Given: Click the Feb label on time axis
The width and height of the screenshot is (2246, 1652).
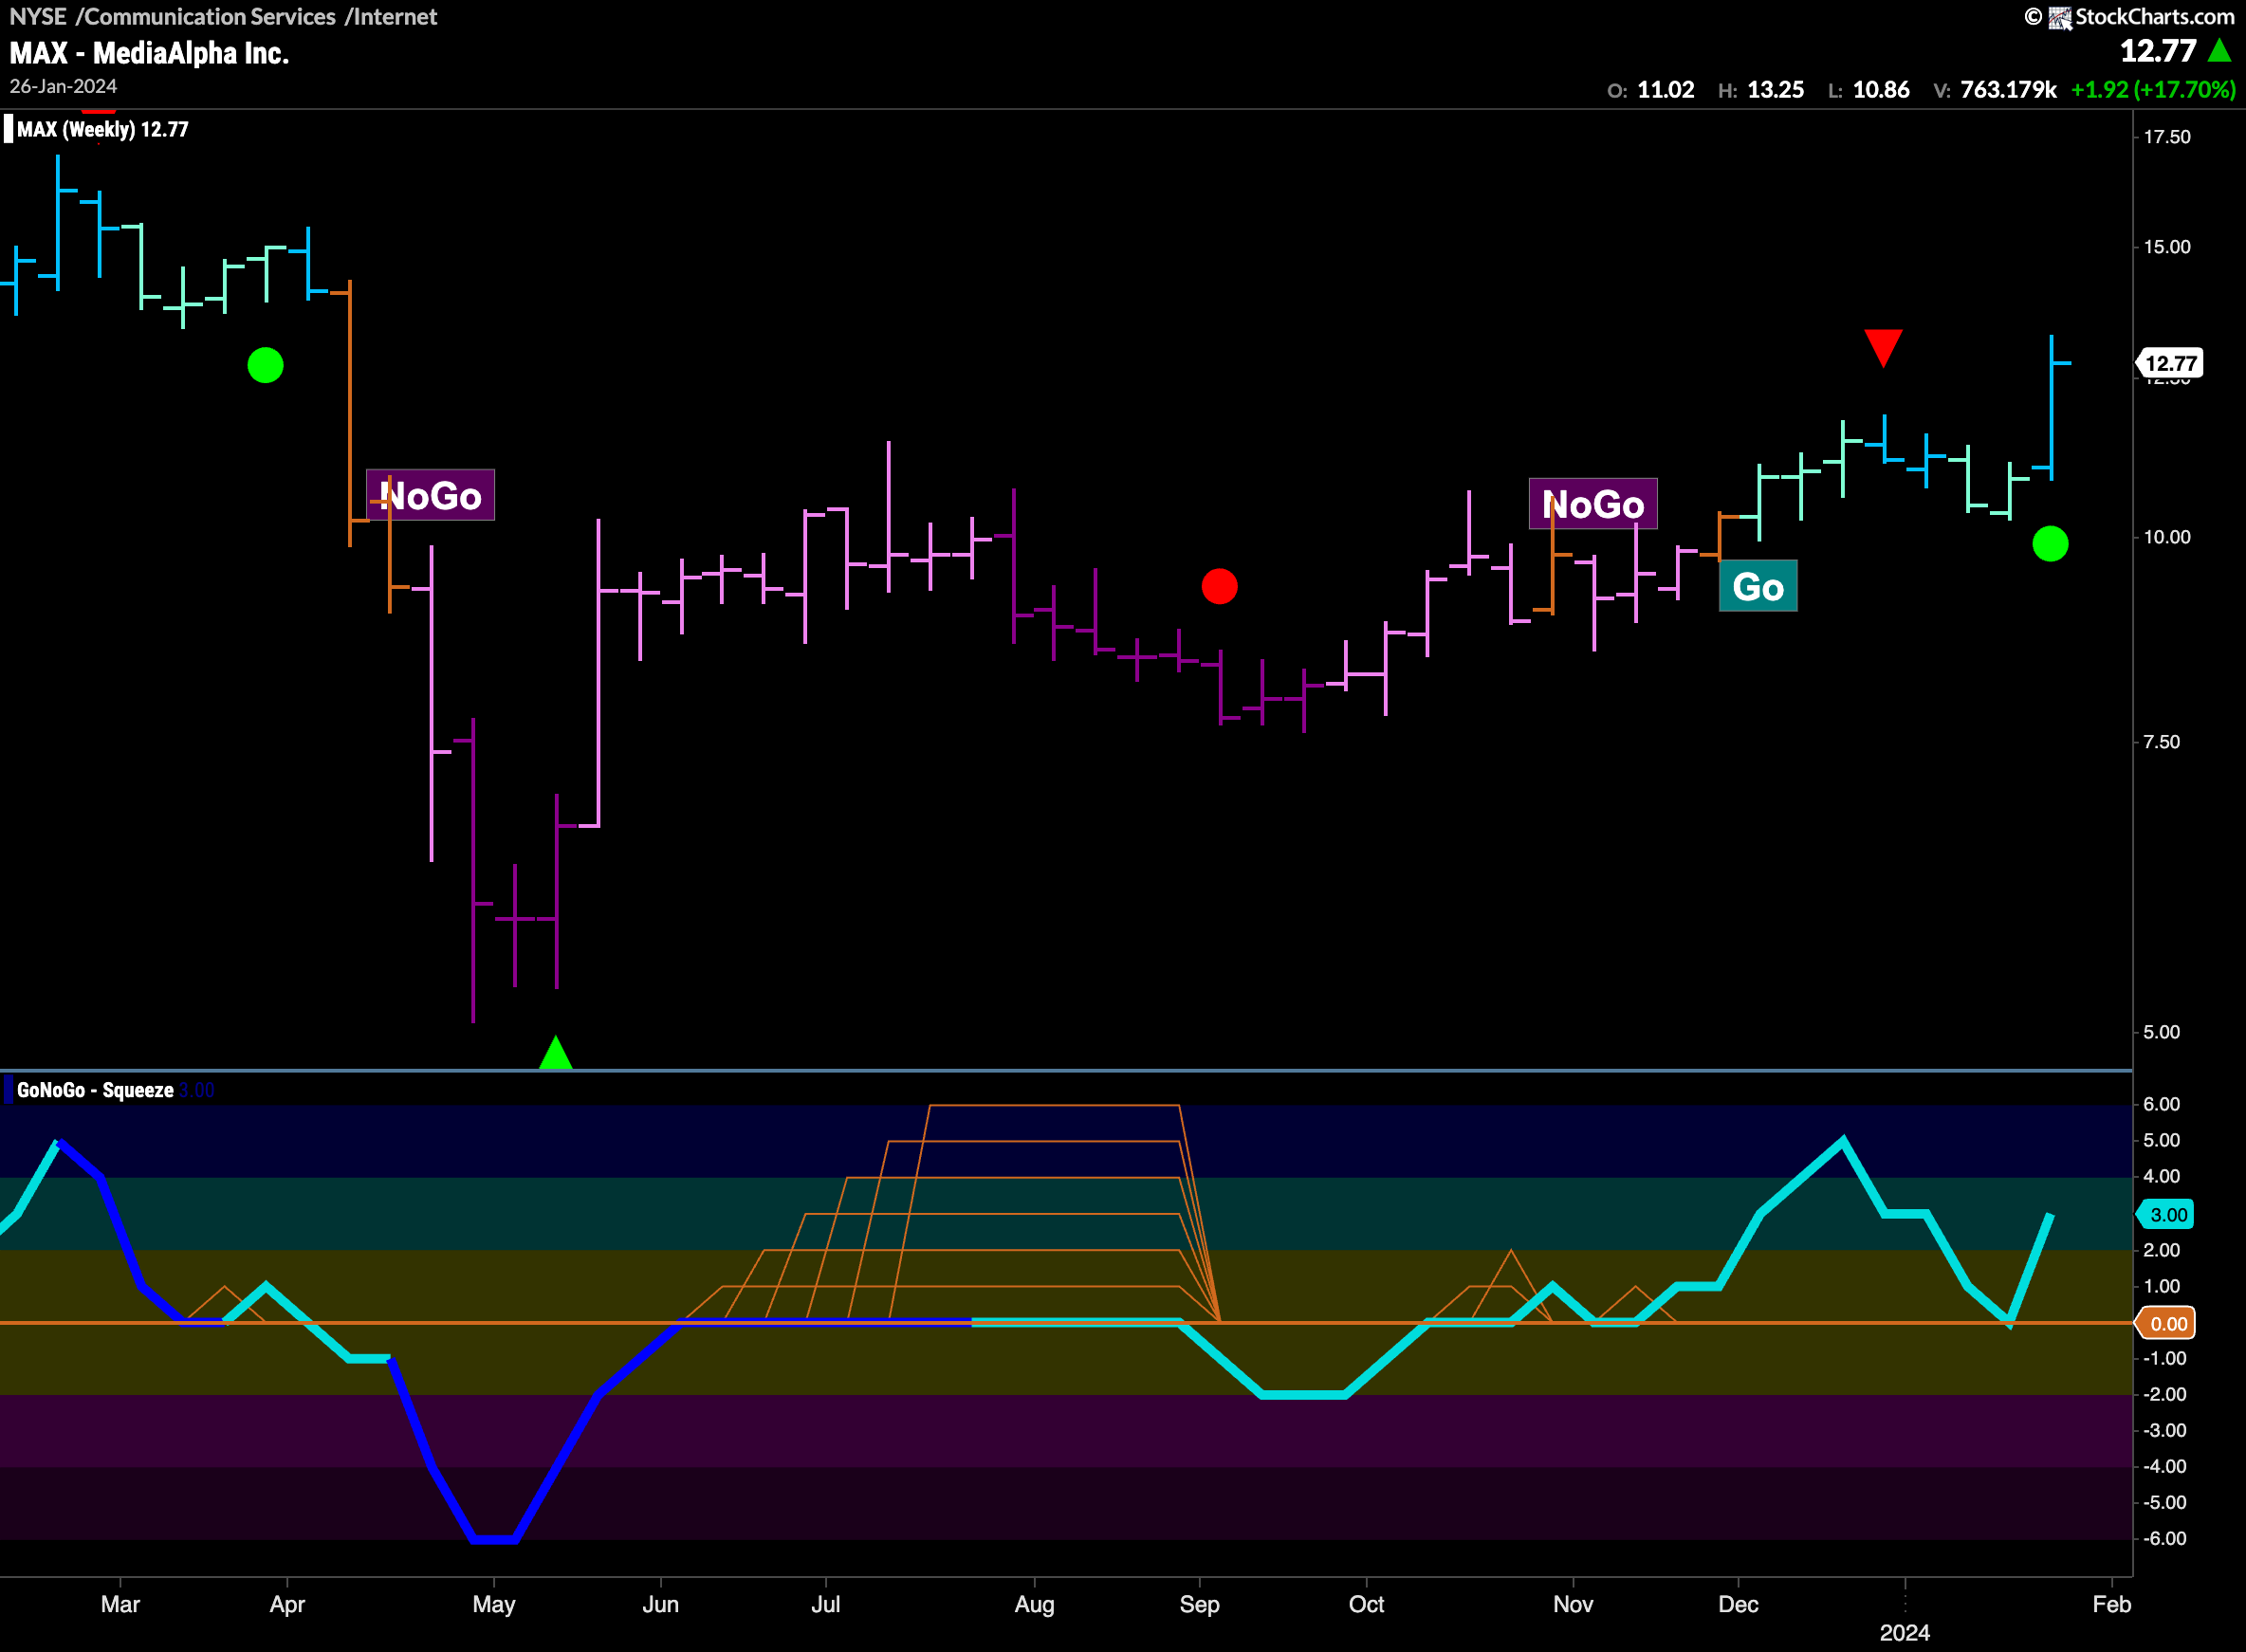Looking at the screenshot, I should coord(2111,1604).
